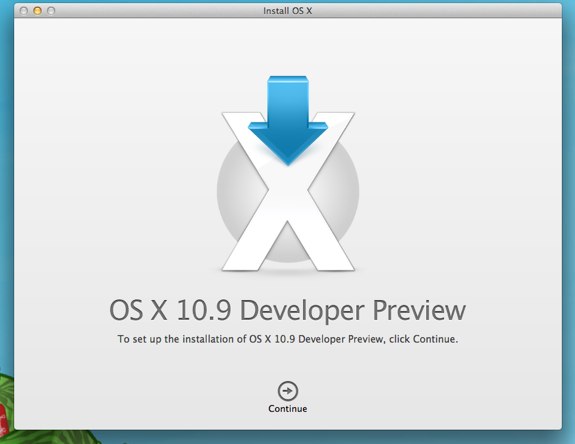
Task: Click the blue download arrow on the logo
Action: click(288, 120)
